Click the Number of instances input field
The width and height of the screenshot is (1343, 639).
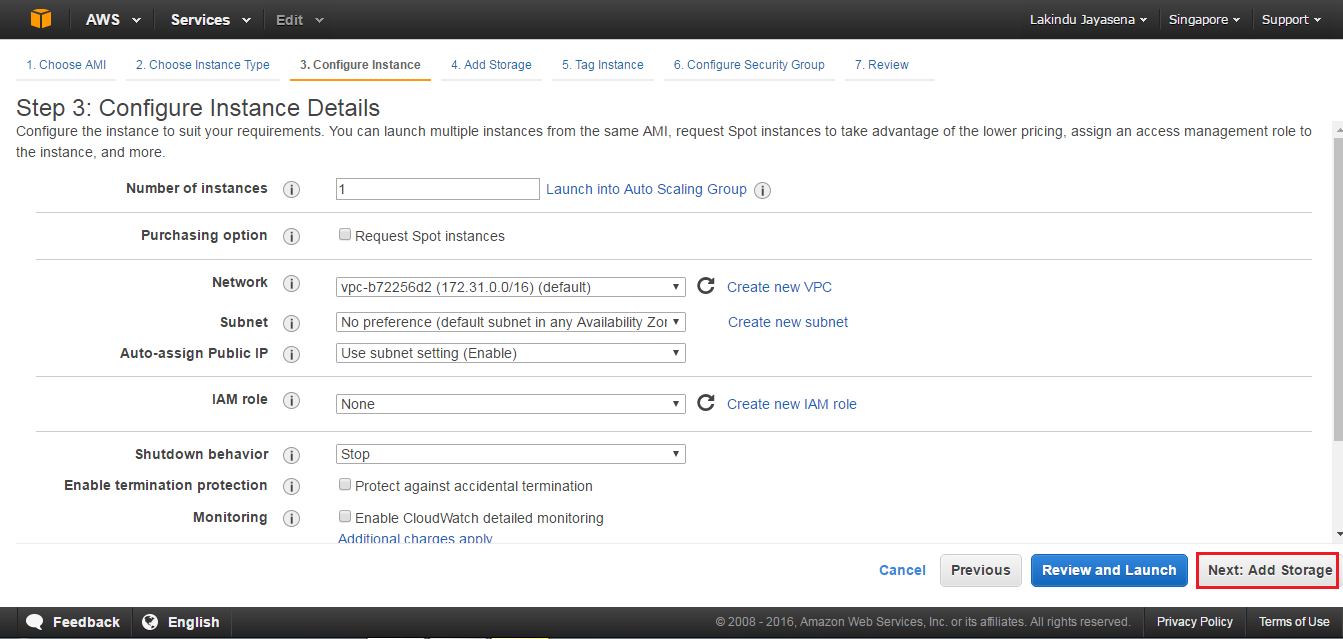point(438,189)
